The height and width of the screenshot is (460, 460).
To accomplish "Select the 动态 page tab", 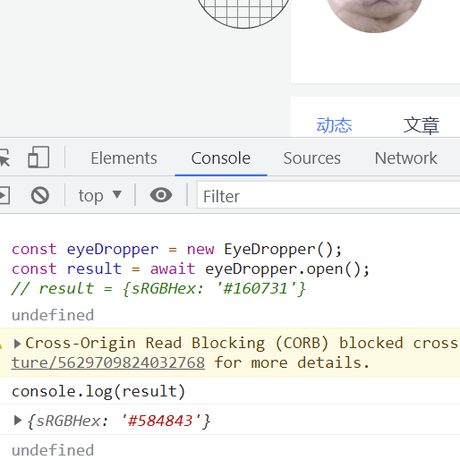I will [334, 126].
